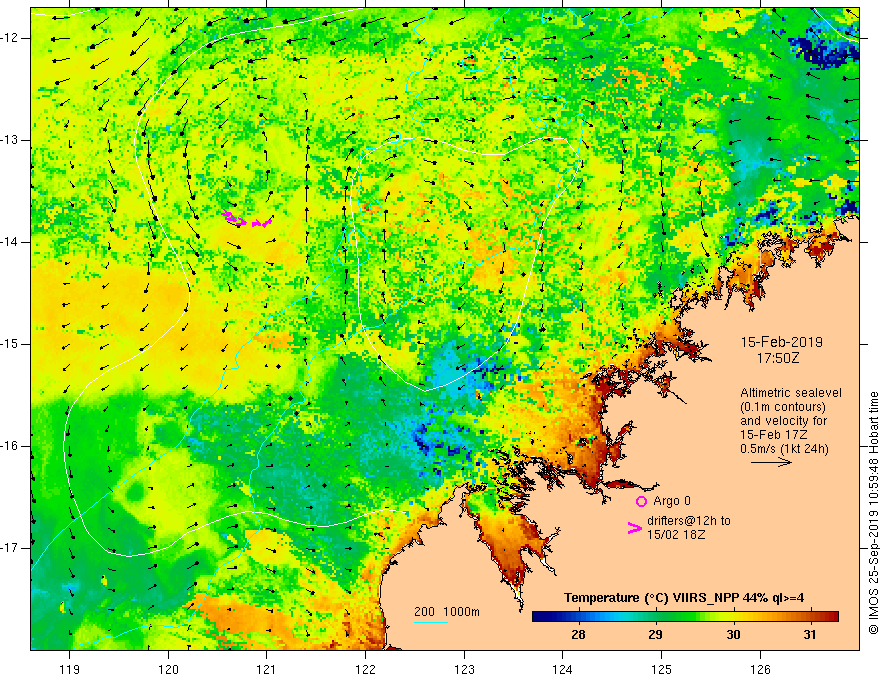Click the temperature color bar
Screen dimensions: 880x680
pos(685,616)
